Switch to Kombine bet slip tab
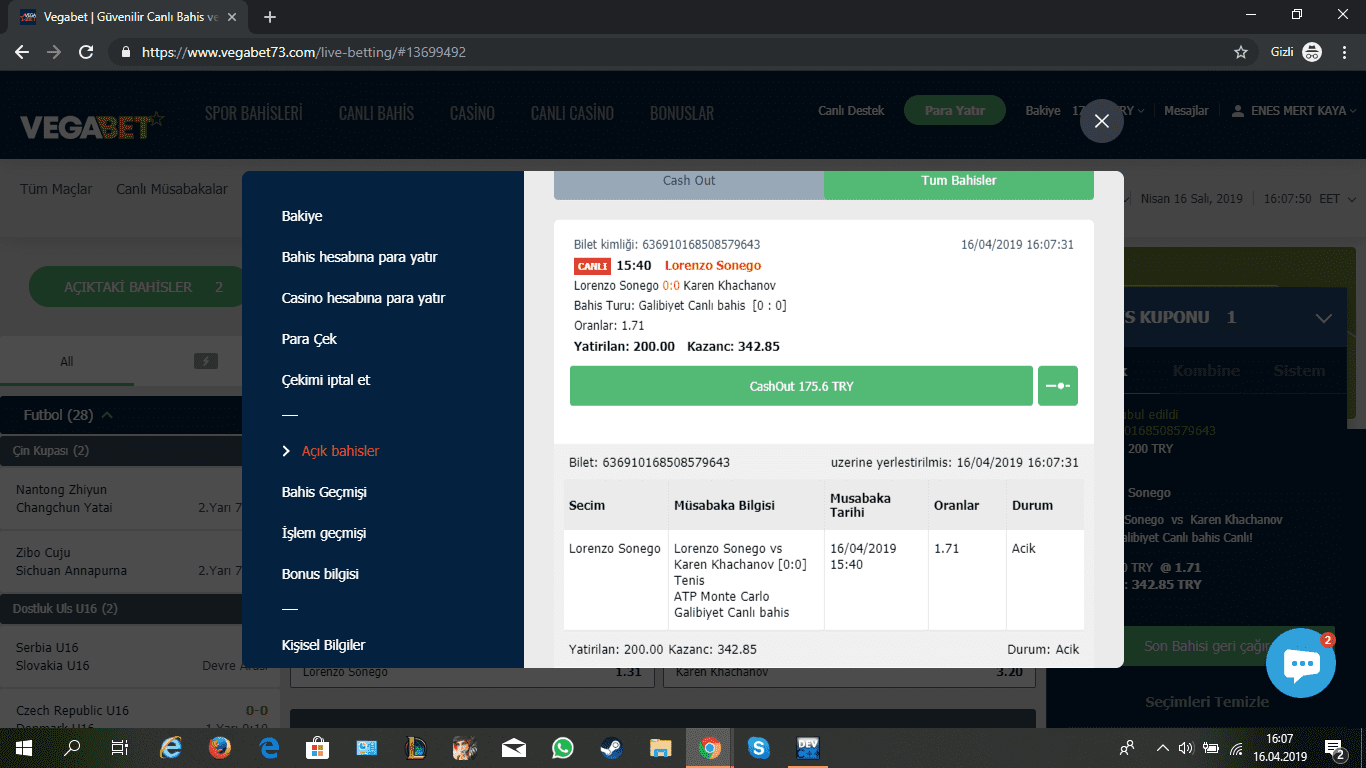1366x768 pixels. (1206, 370)
